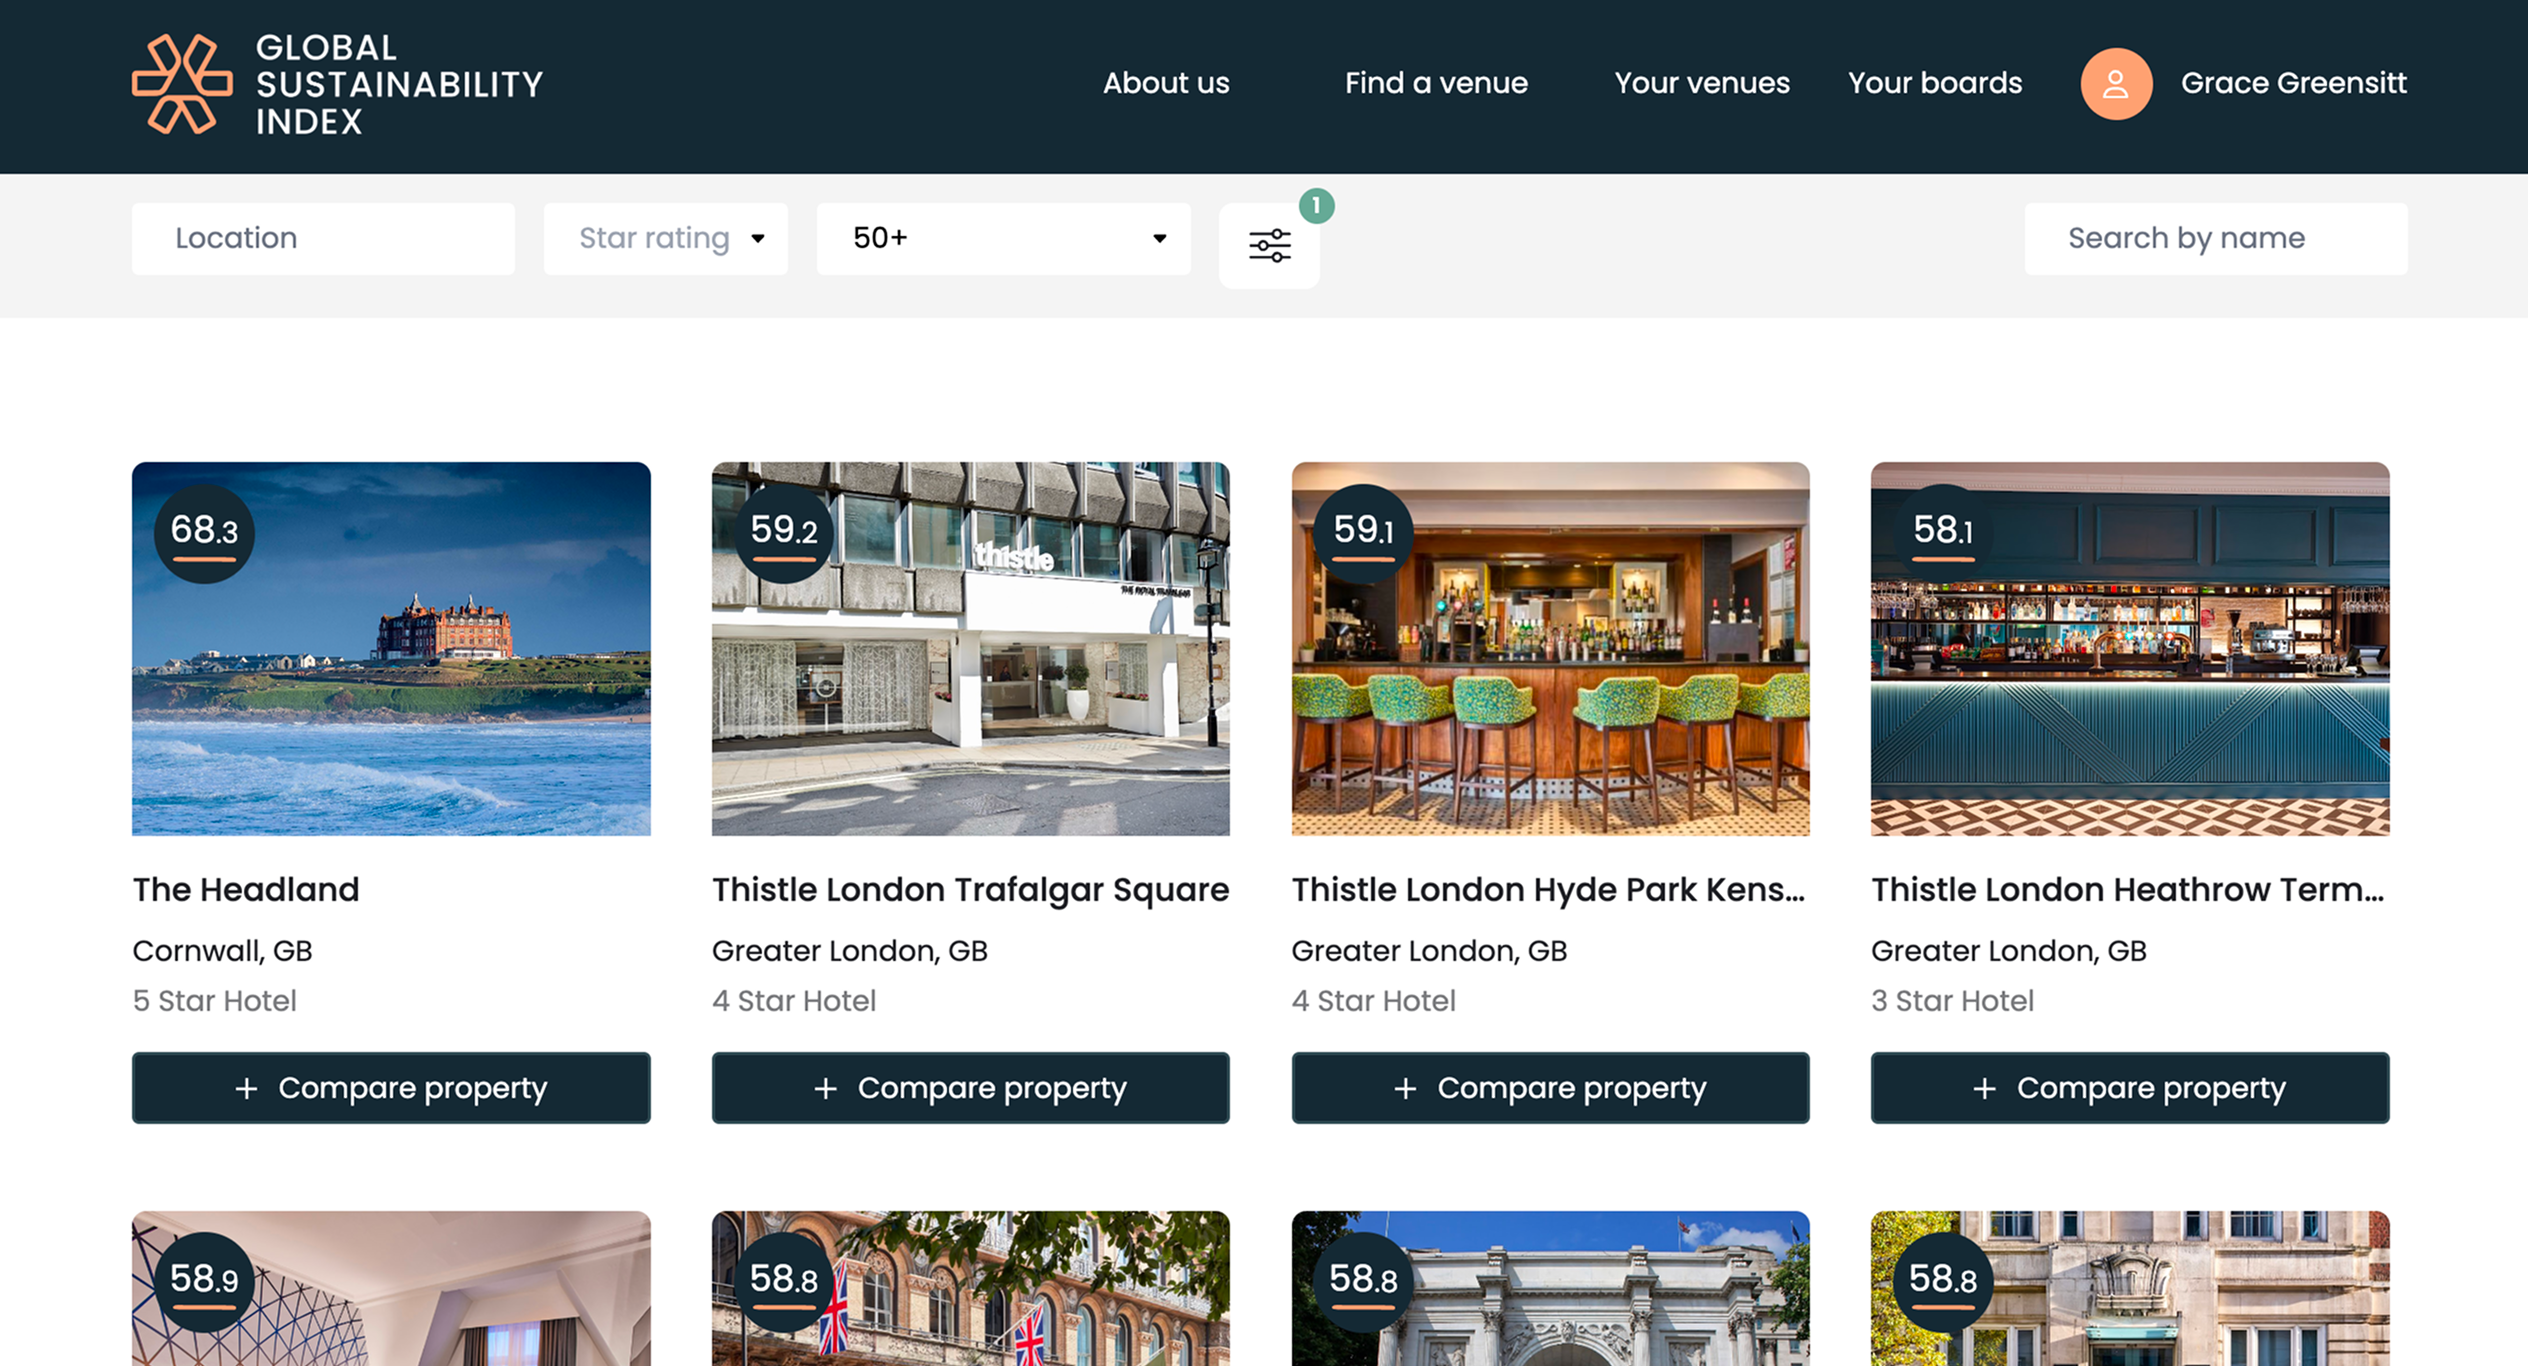Click The Headland's 68.3 score badge
The image size is (2528, 1366).
[203, 533]
